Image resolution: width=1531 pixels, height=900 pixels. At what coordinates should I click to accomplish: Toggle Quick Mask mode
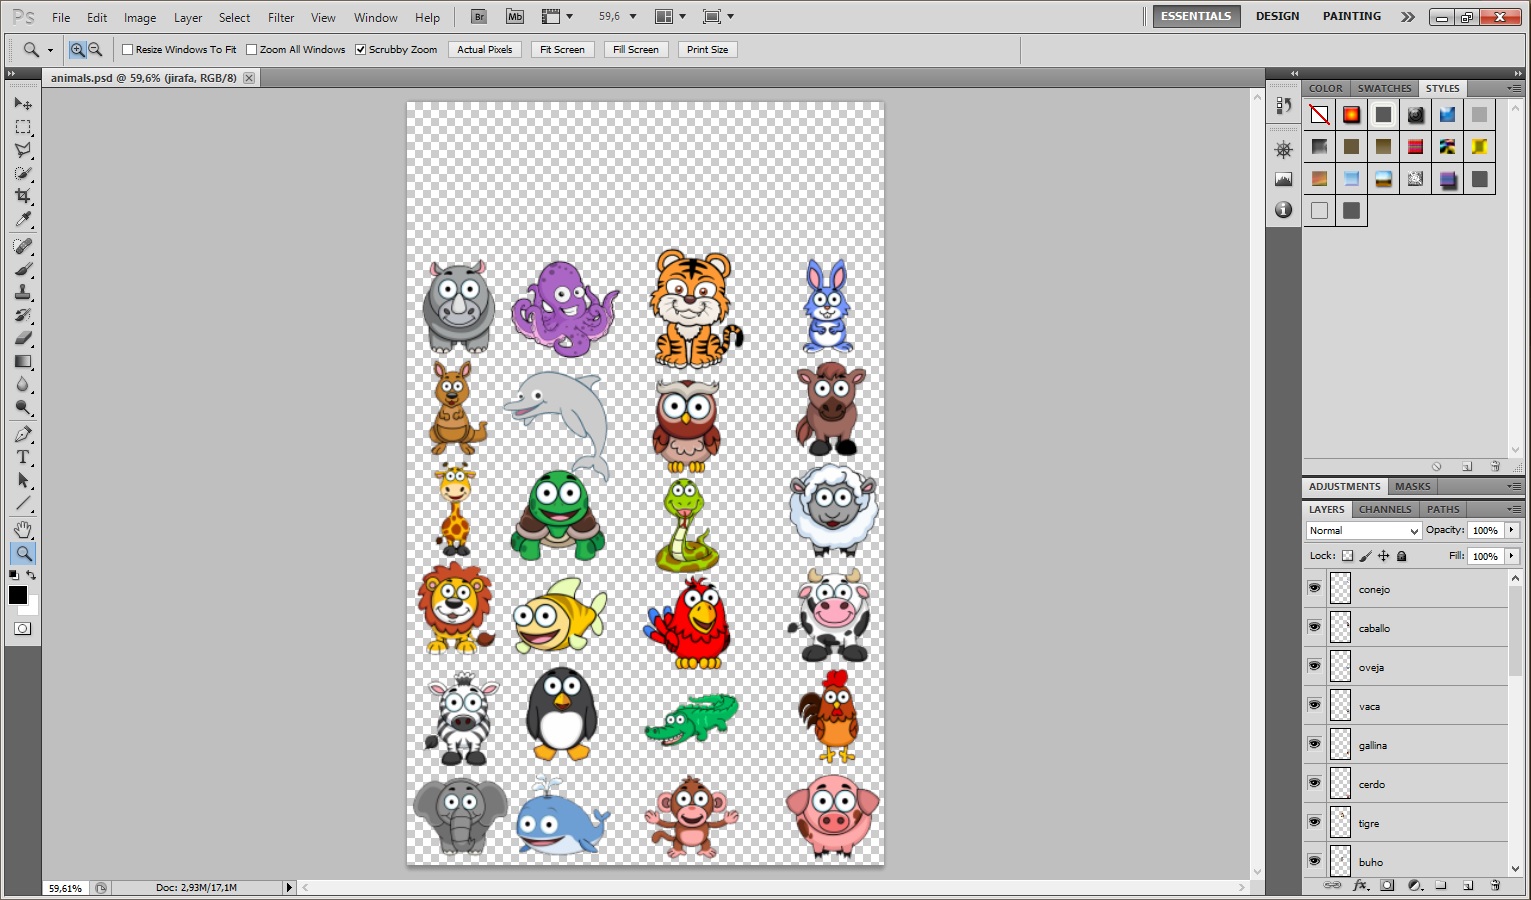23,629
